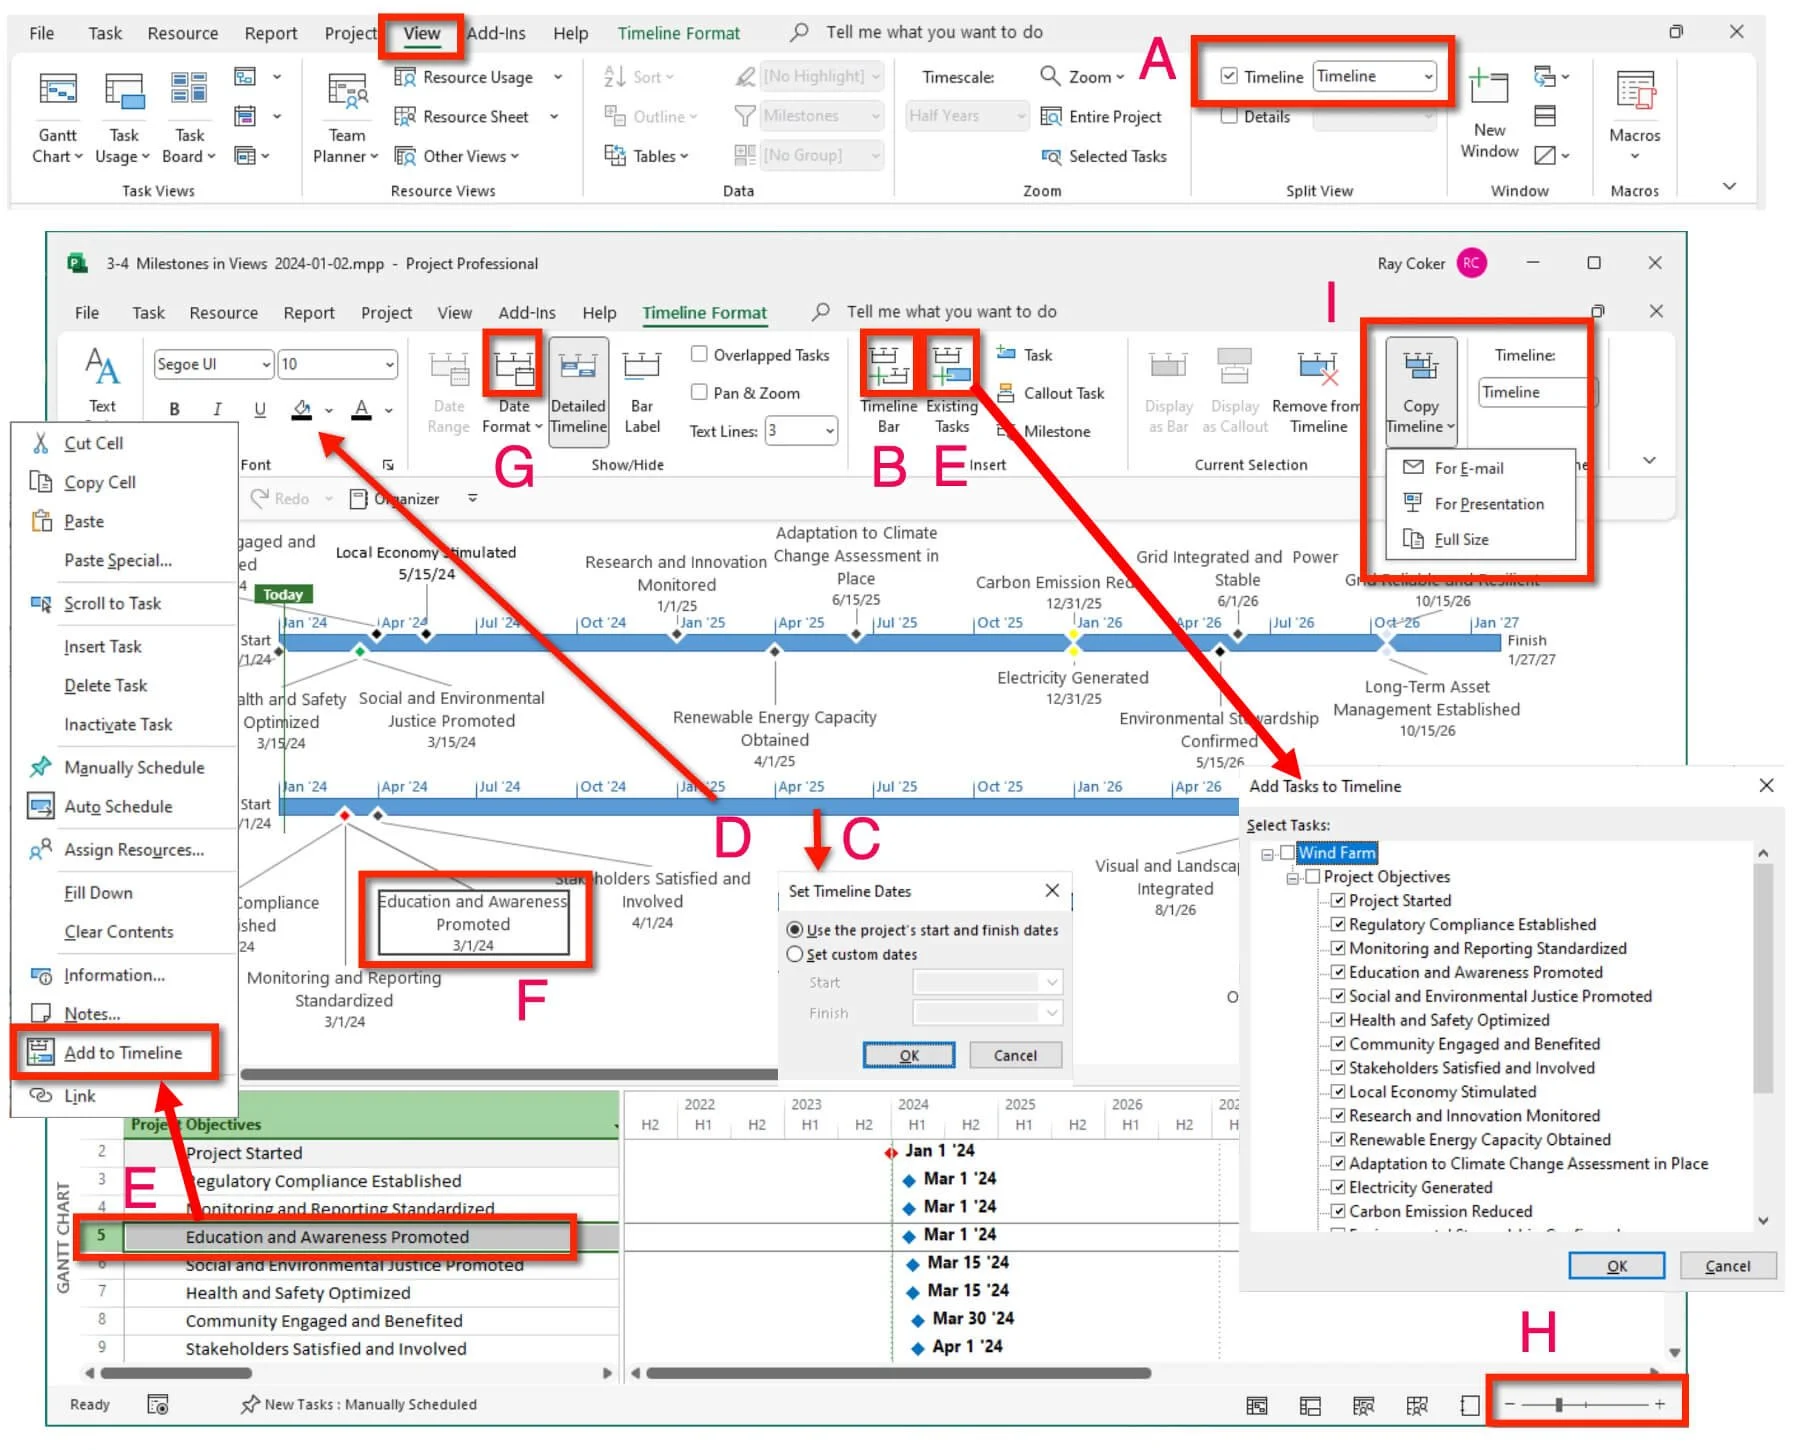Screen dimensions: 1796x1450
Task: Open the View tab in top ribbon
Action: [x=421, y=33]
